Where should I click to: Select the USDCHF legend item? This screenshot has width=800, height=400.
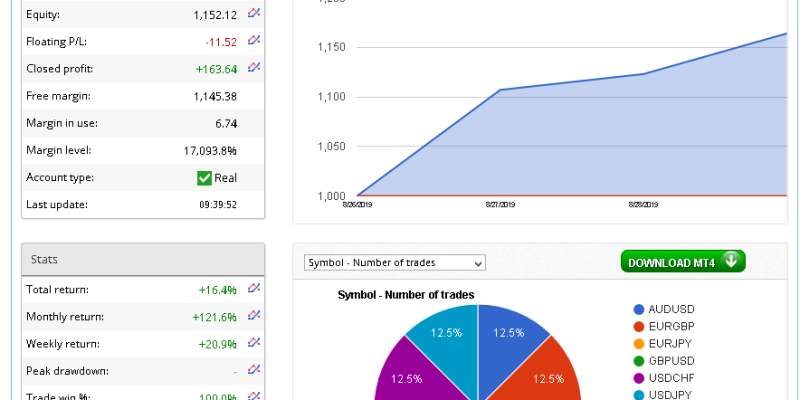tap(667, 378)
